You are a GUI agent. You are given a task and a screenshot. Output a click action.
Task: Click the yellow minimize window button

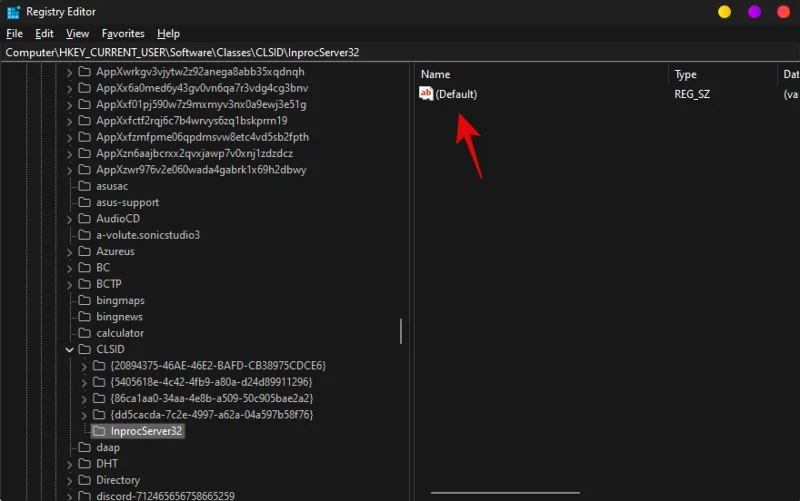[724, 12]
